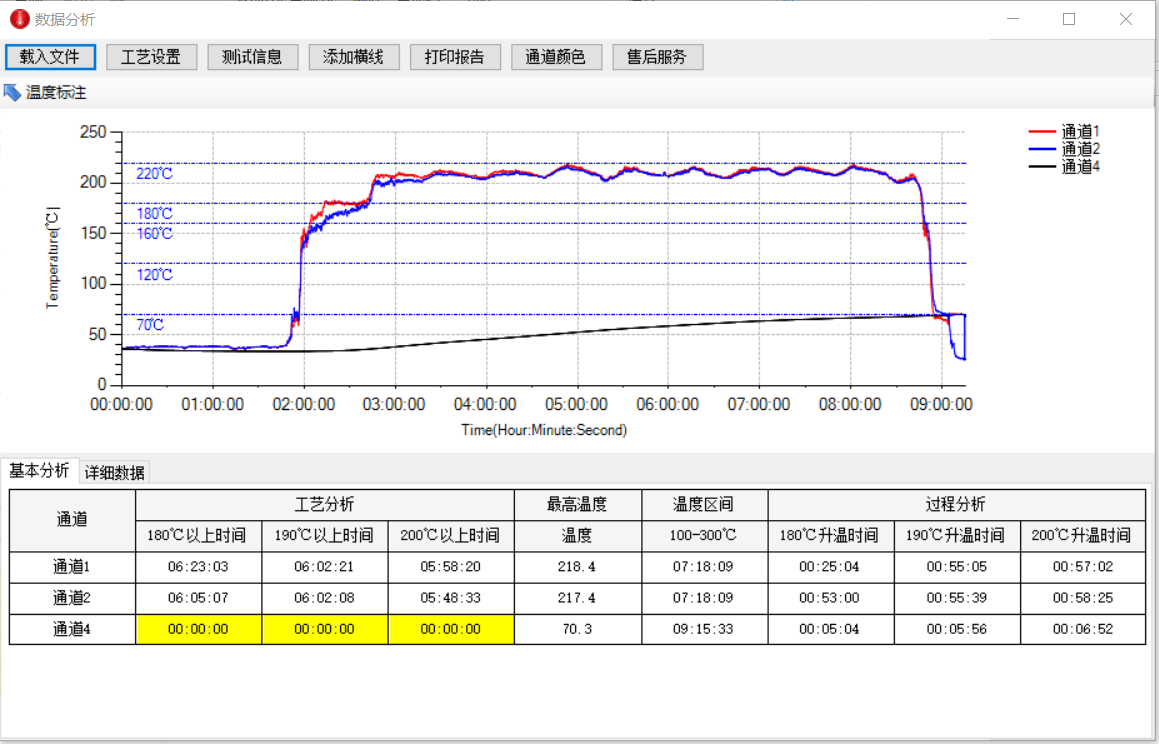Open 工艺设置 settings
This screenshot has height=744, width=1159.
[x=151, y=57]
